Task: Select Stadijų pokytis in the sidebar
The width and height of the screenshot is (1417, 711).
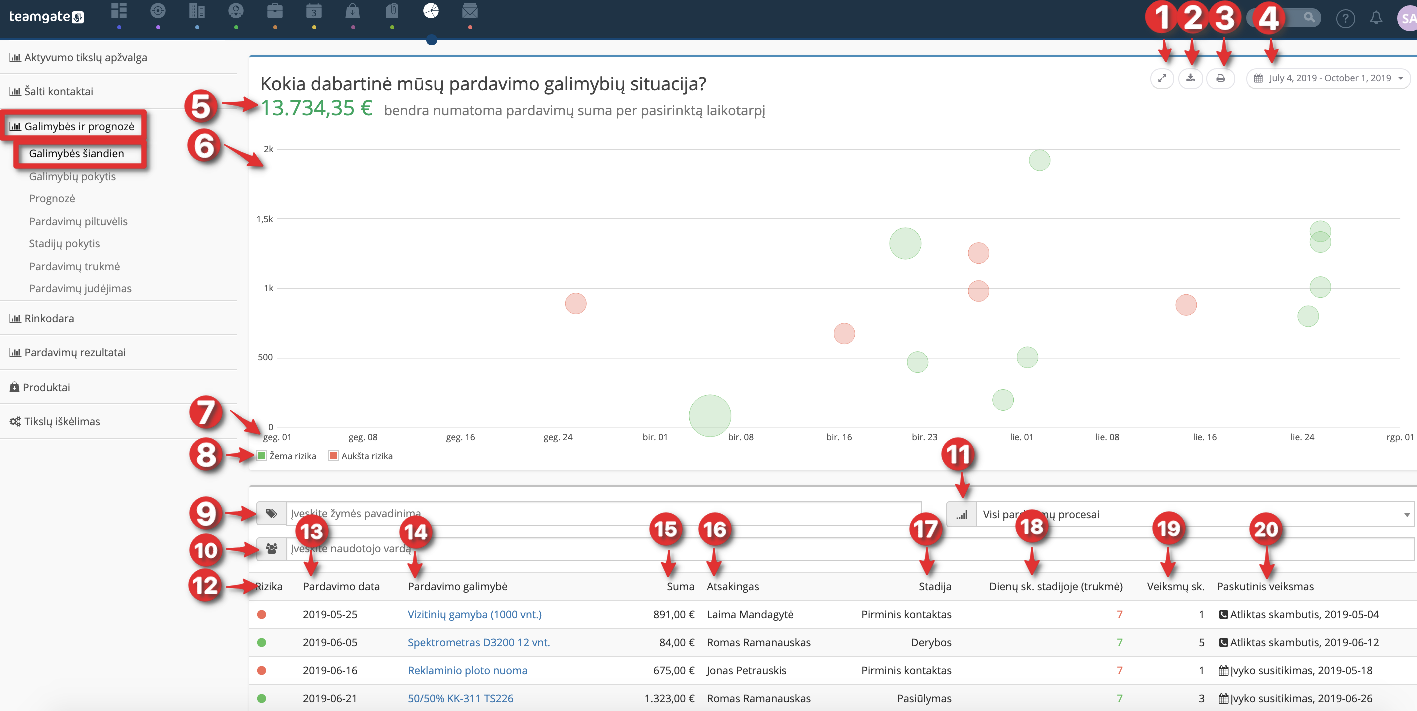Action: [64, 243]
